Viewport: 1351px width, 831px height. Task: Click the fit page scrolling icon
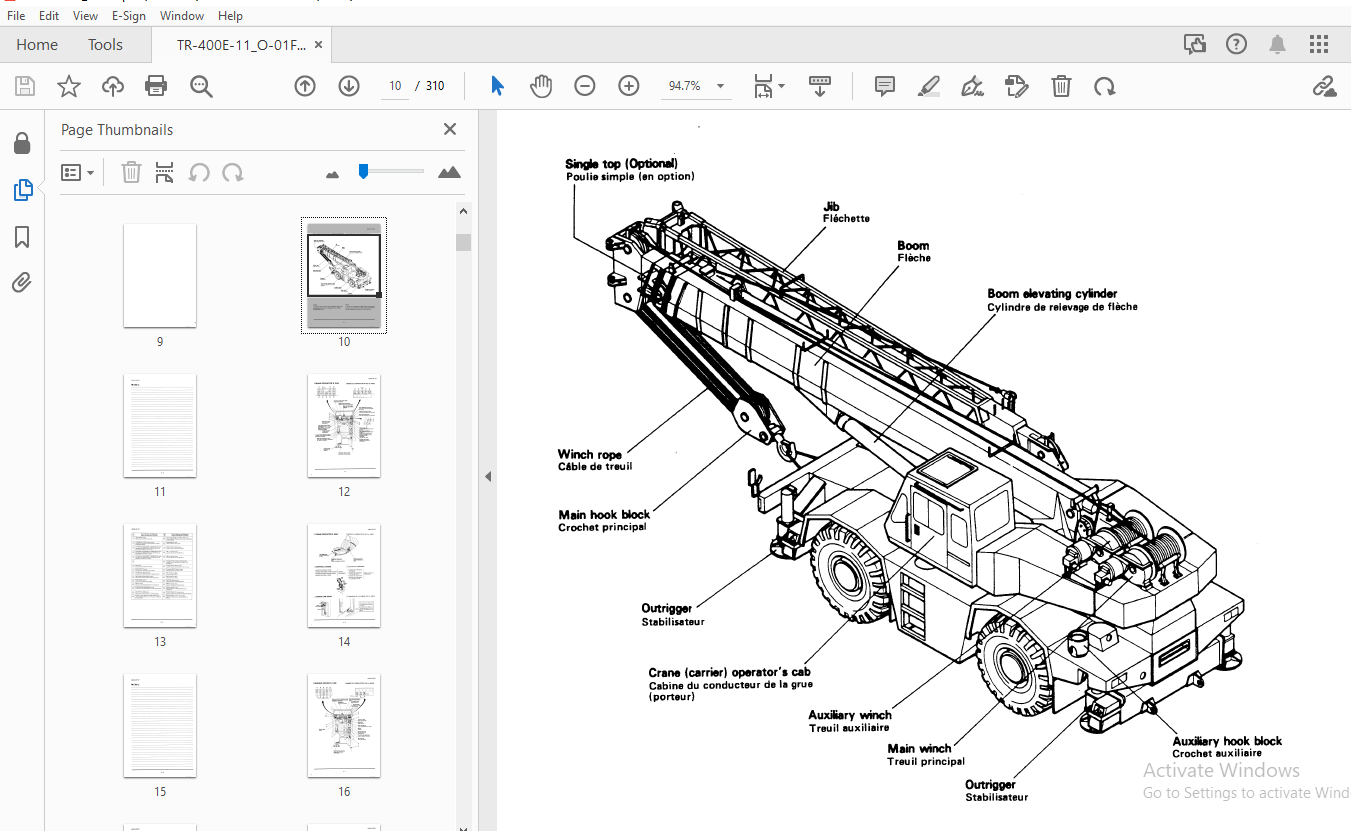[764, 86]
